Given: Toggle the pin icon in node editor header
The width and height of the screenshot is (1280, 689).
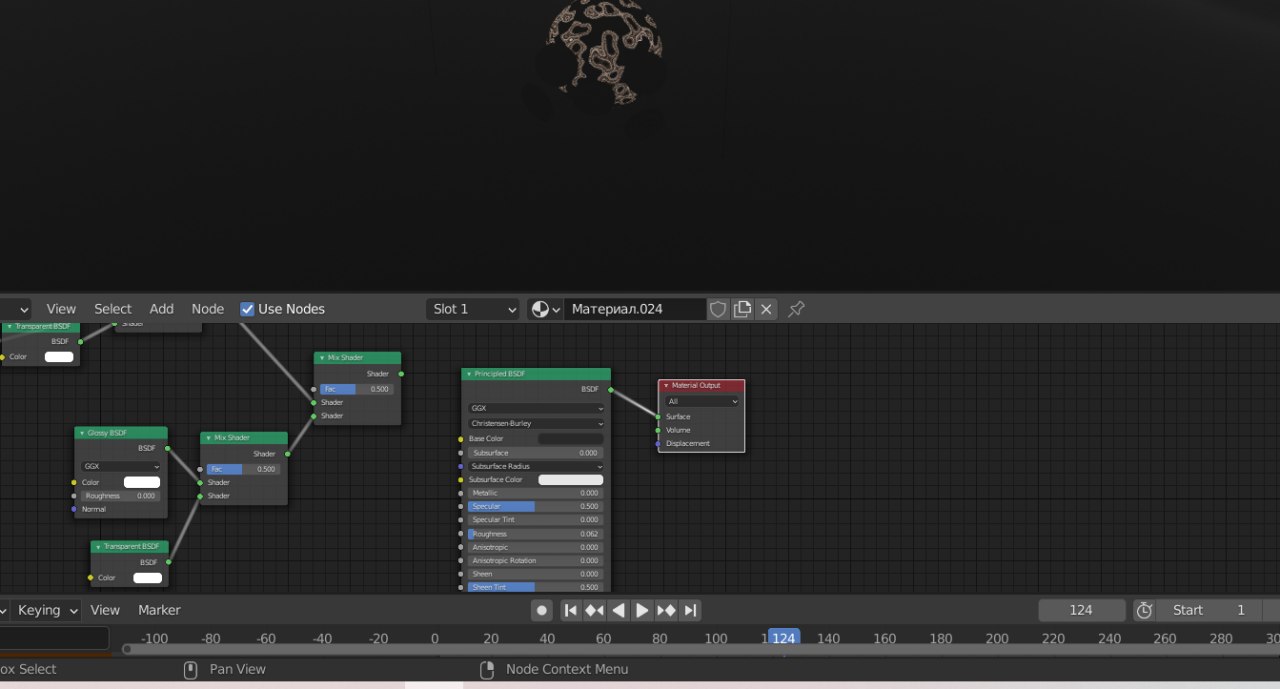Looking at the screenshot, I should 796,309.
